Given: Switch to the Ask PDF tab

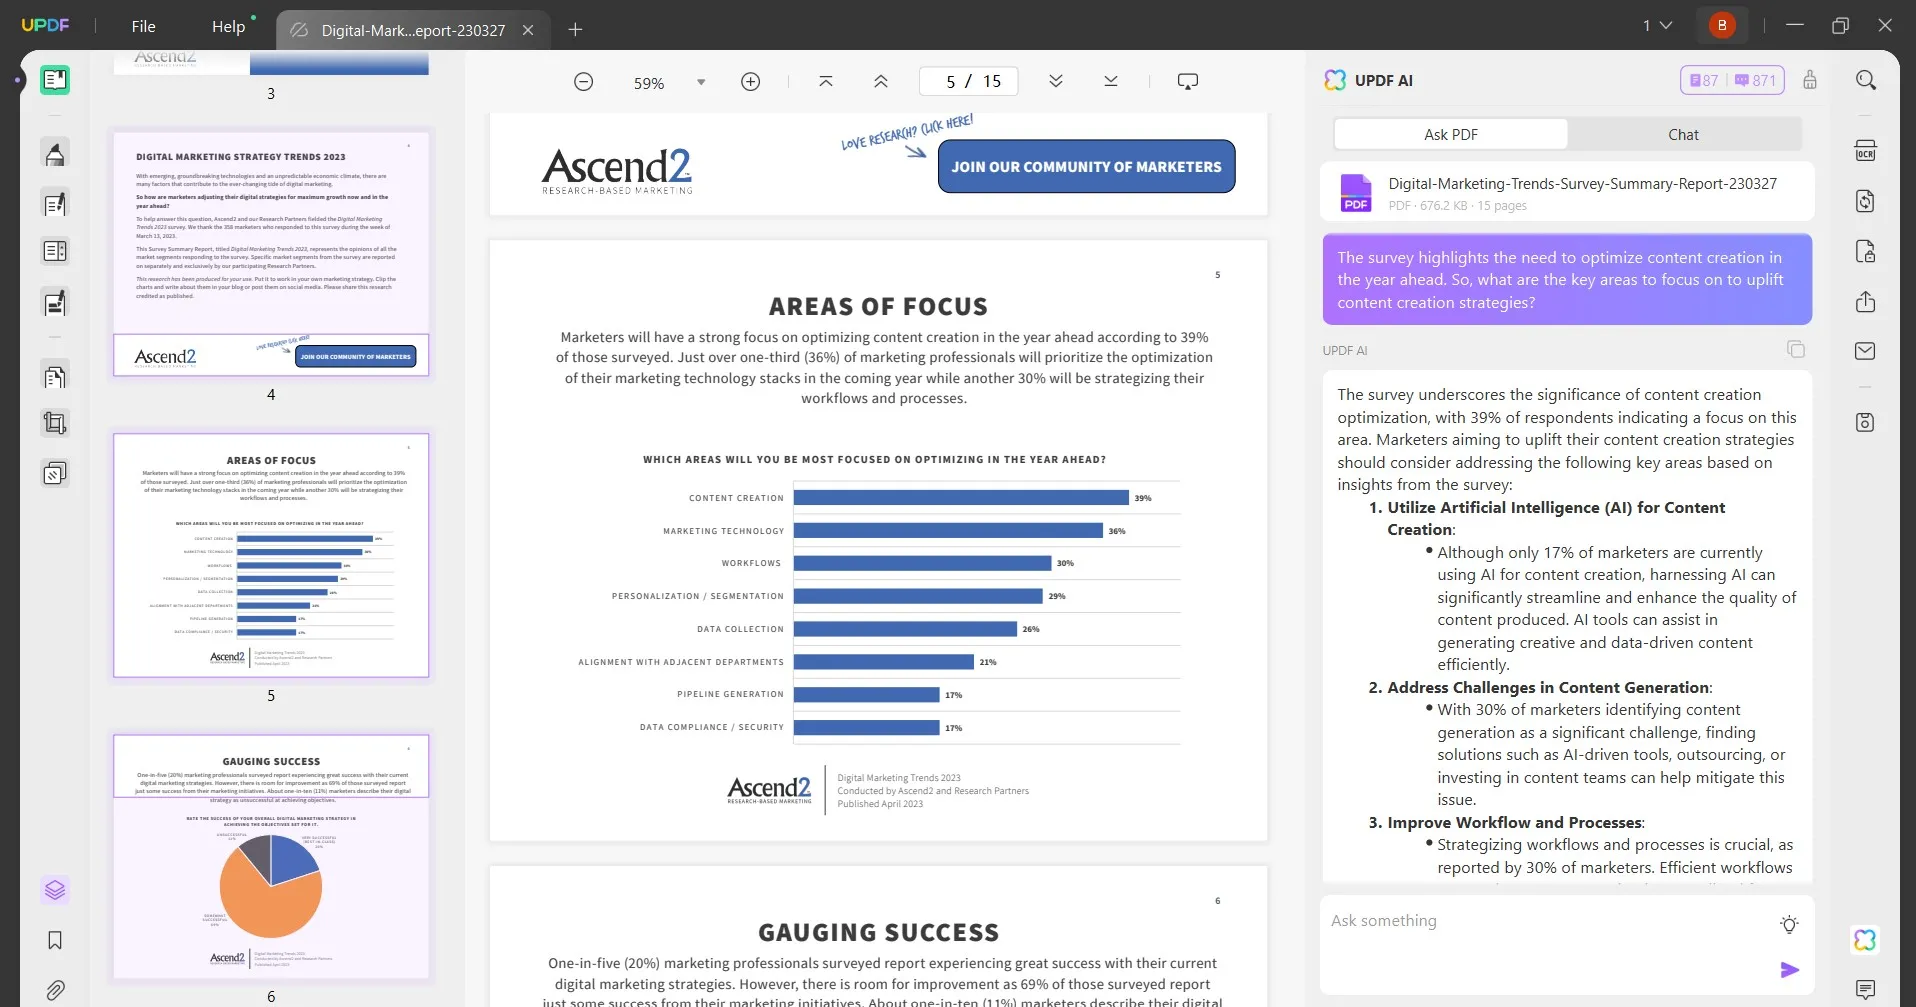Looking at the screenshot, I should pos(1451,135).
